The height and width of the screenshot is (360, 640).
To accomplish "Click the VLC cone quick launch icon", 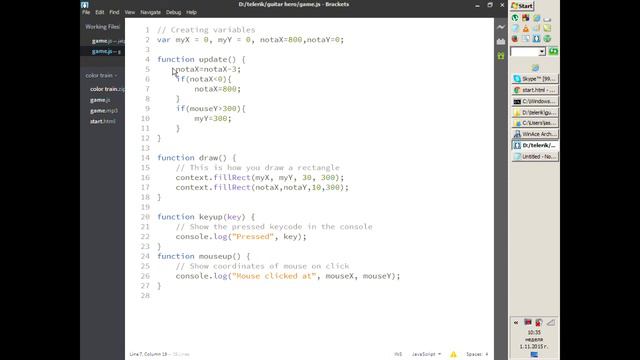I will click(526, 29).
